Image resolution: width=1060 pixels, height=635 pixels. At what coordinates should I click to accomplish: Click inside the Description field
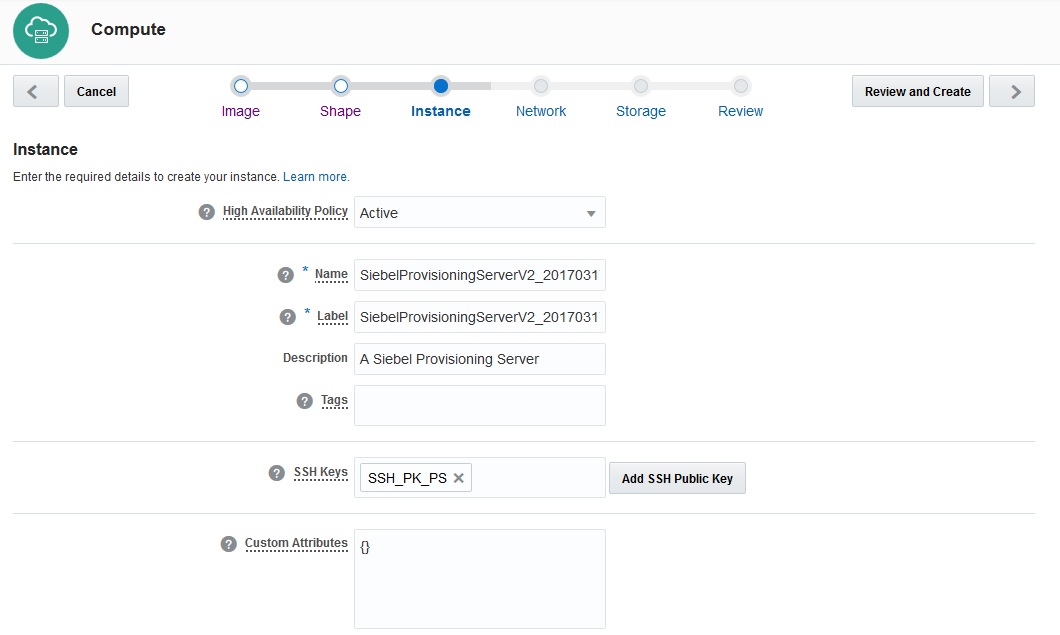(479, 358)
